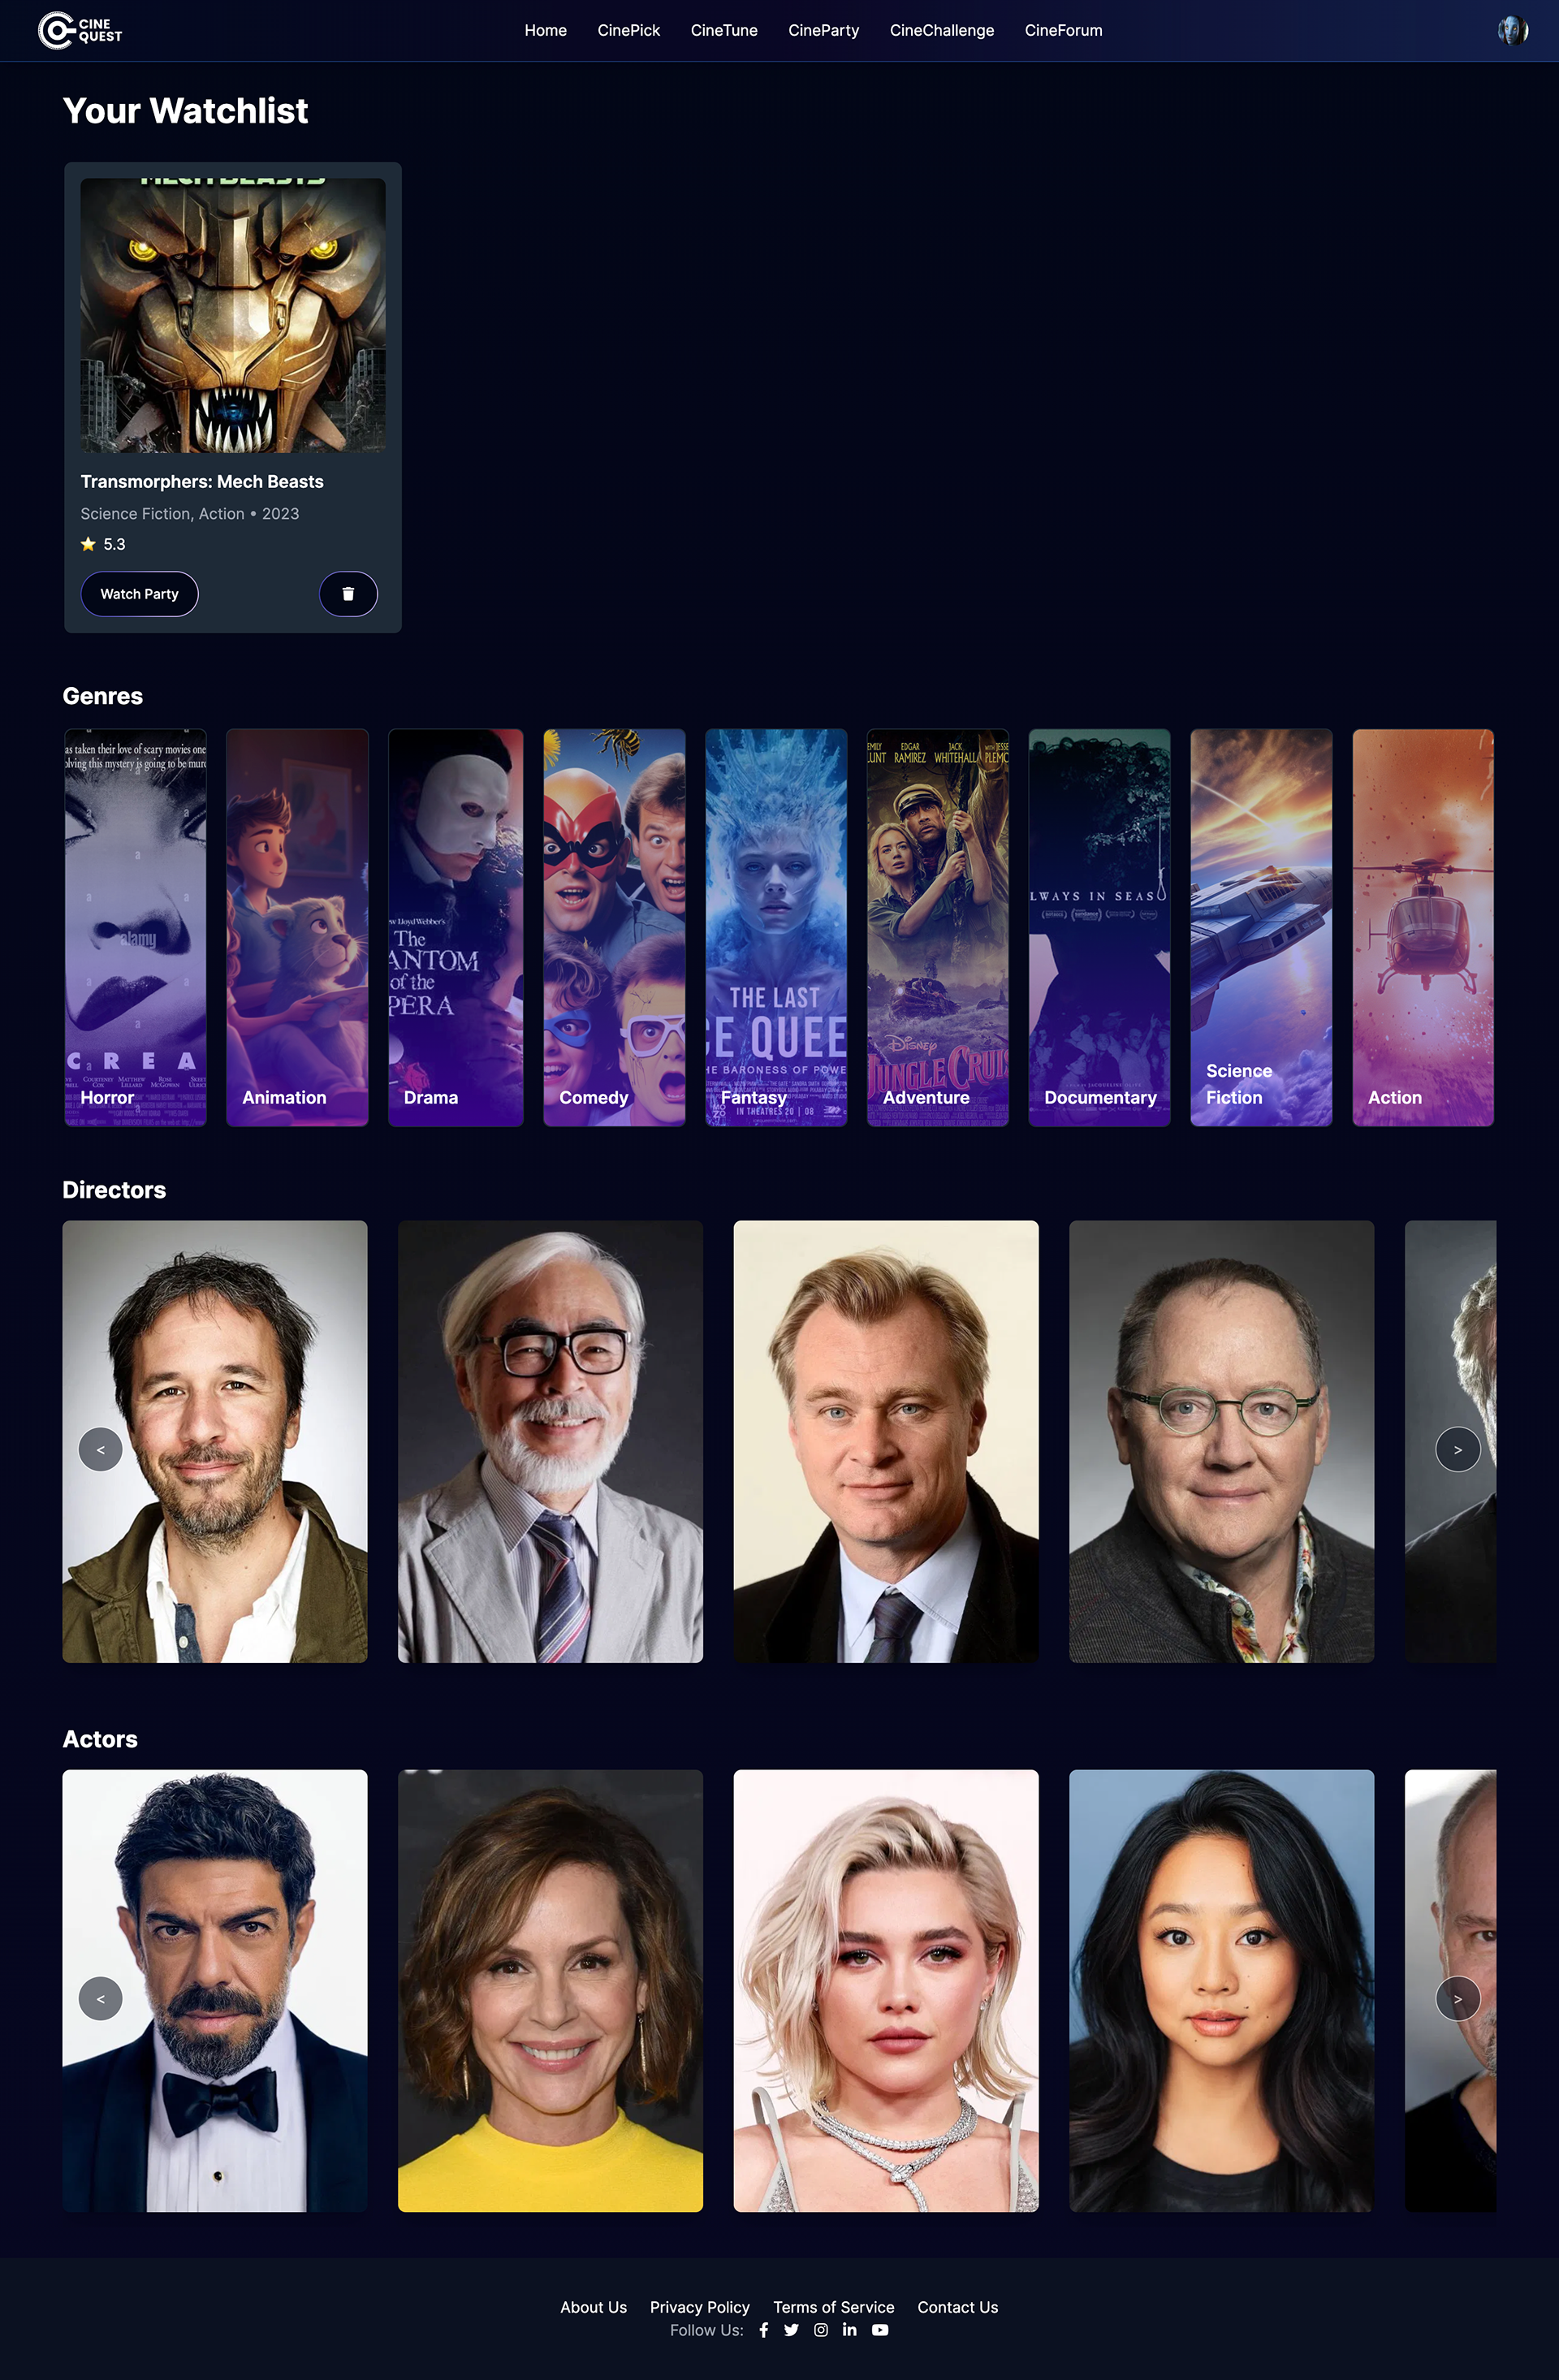Select the Science Fiction genre card

pyautogui.click(x=1261, y=927)
